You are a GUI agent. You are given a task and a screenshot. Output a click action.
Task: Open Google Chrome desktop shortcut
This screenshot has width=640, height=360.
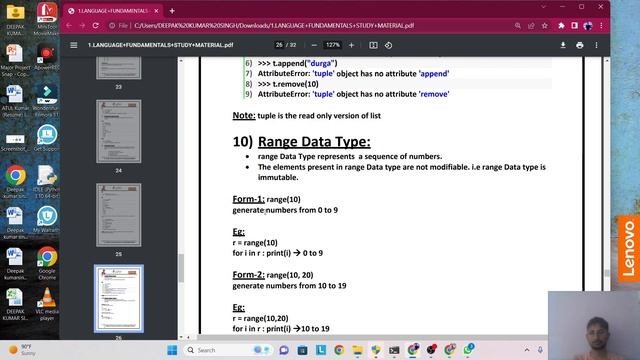[47, 263]
